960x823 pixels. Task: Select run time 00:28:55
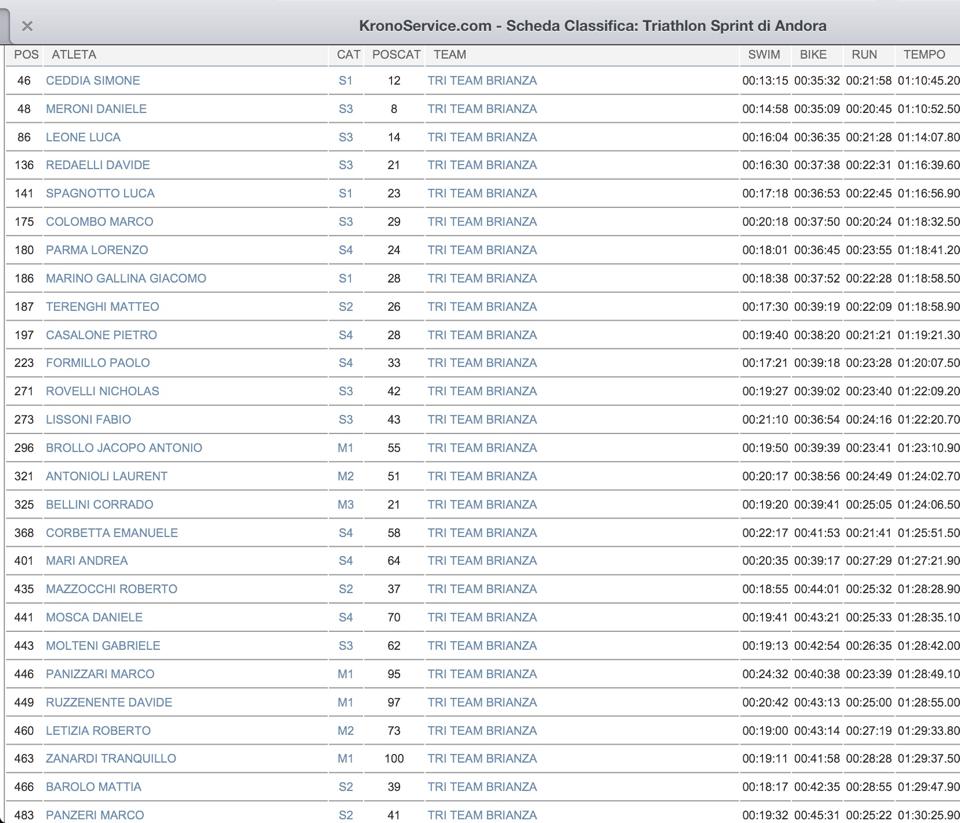[869, 787]
